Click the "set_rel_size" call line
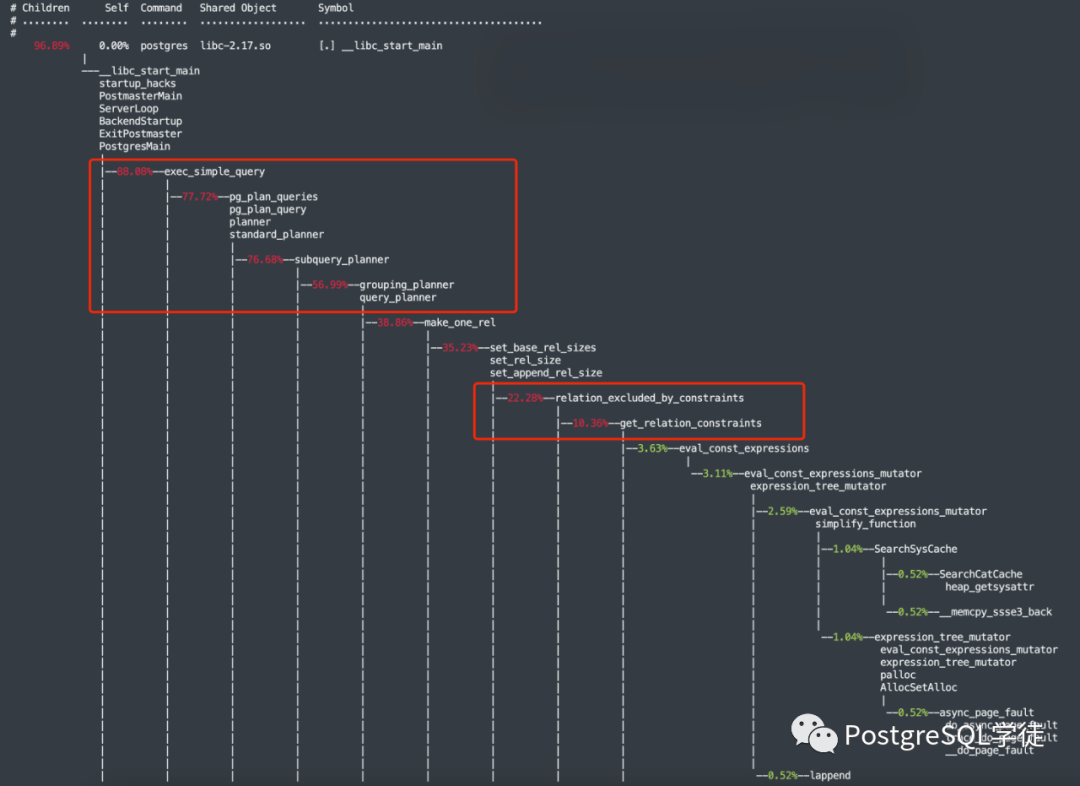 pyautogui.click(x=525, y=360)
